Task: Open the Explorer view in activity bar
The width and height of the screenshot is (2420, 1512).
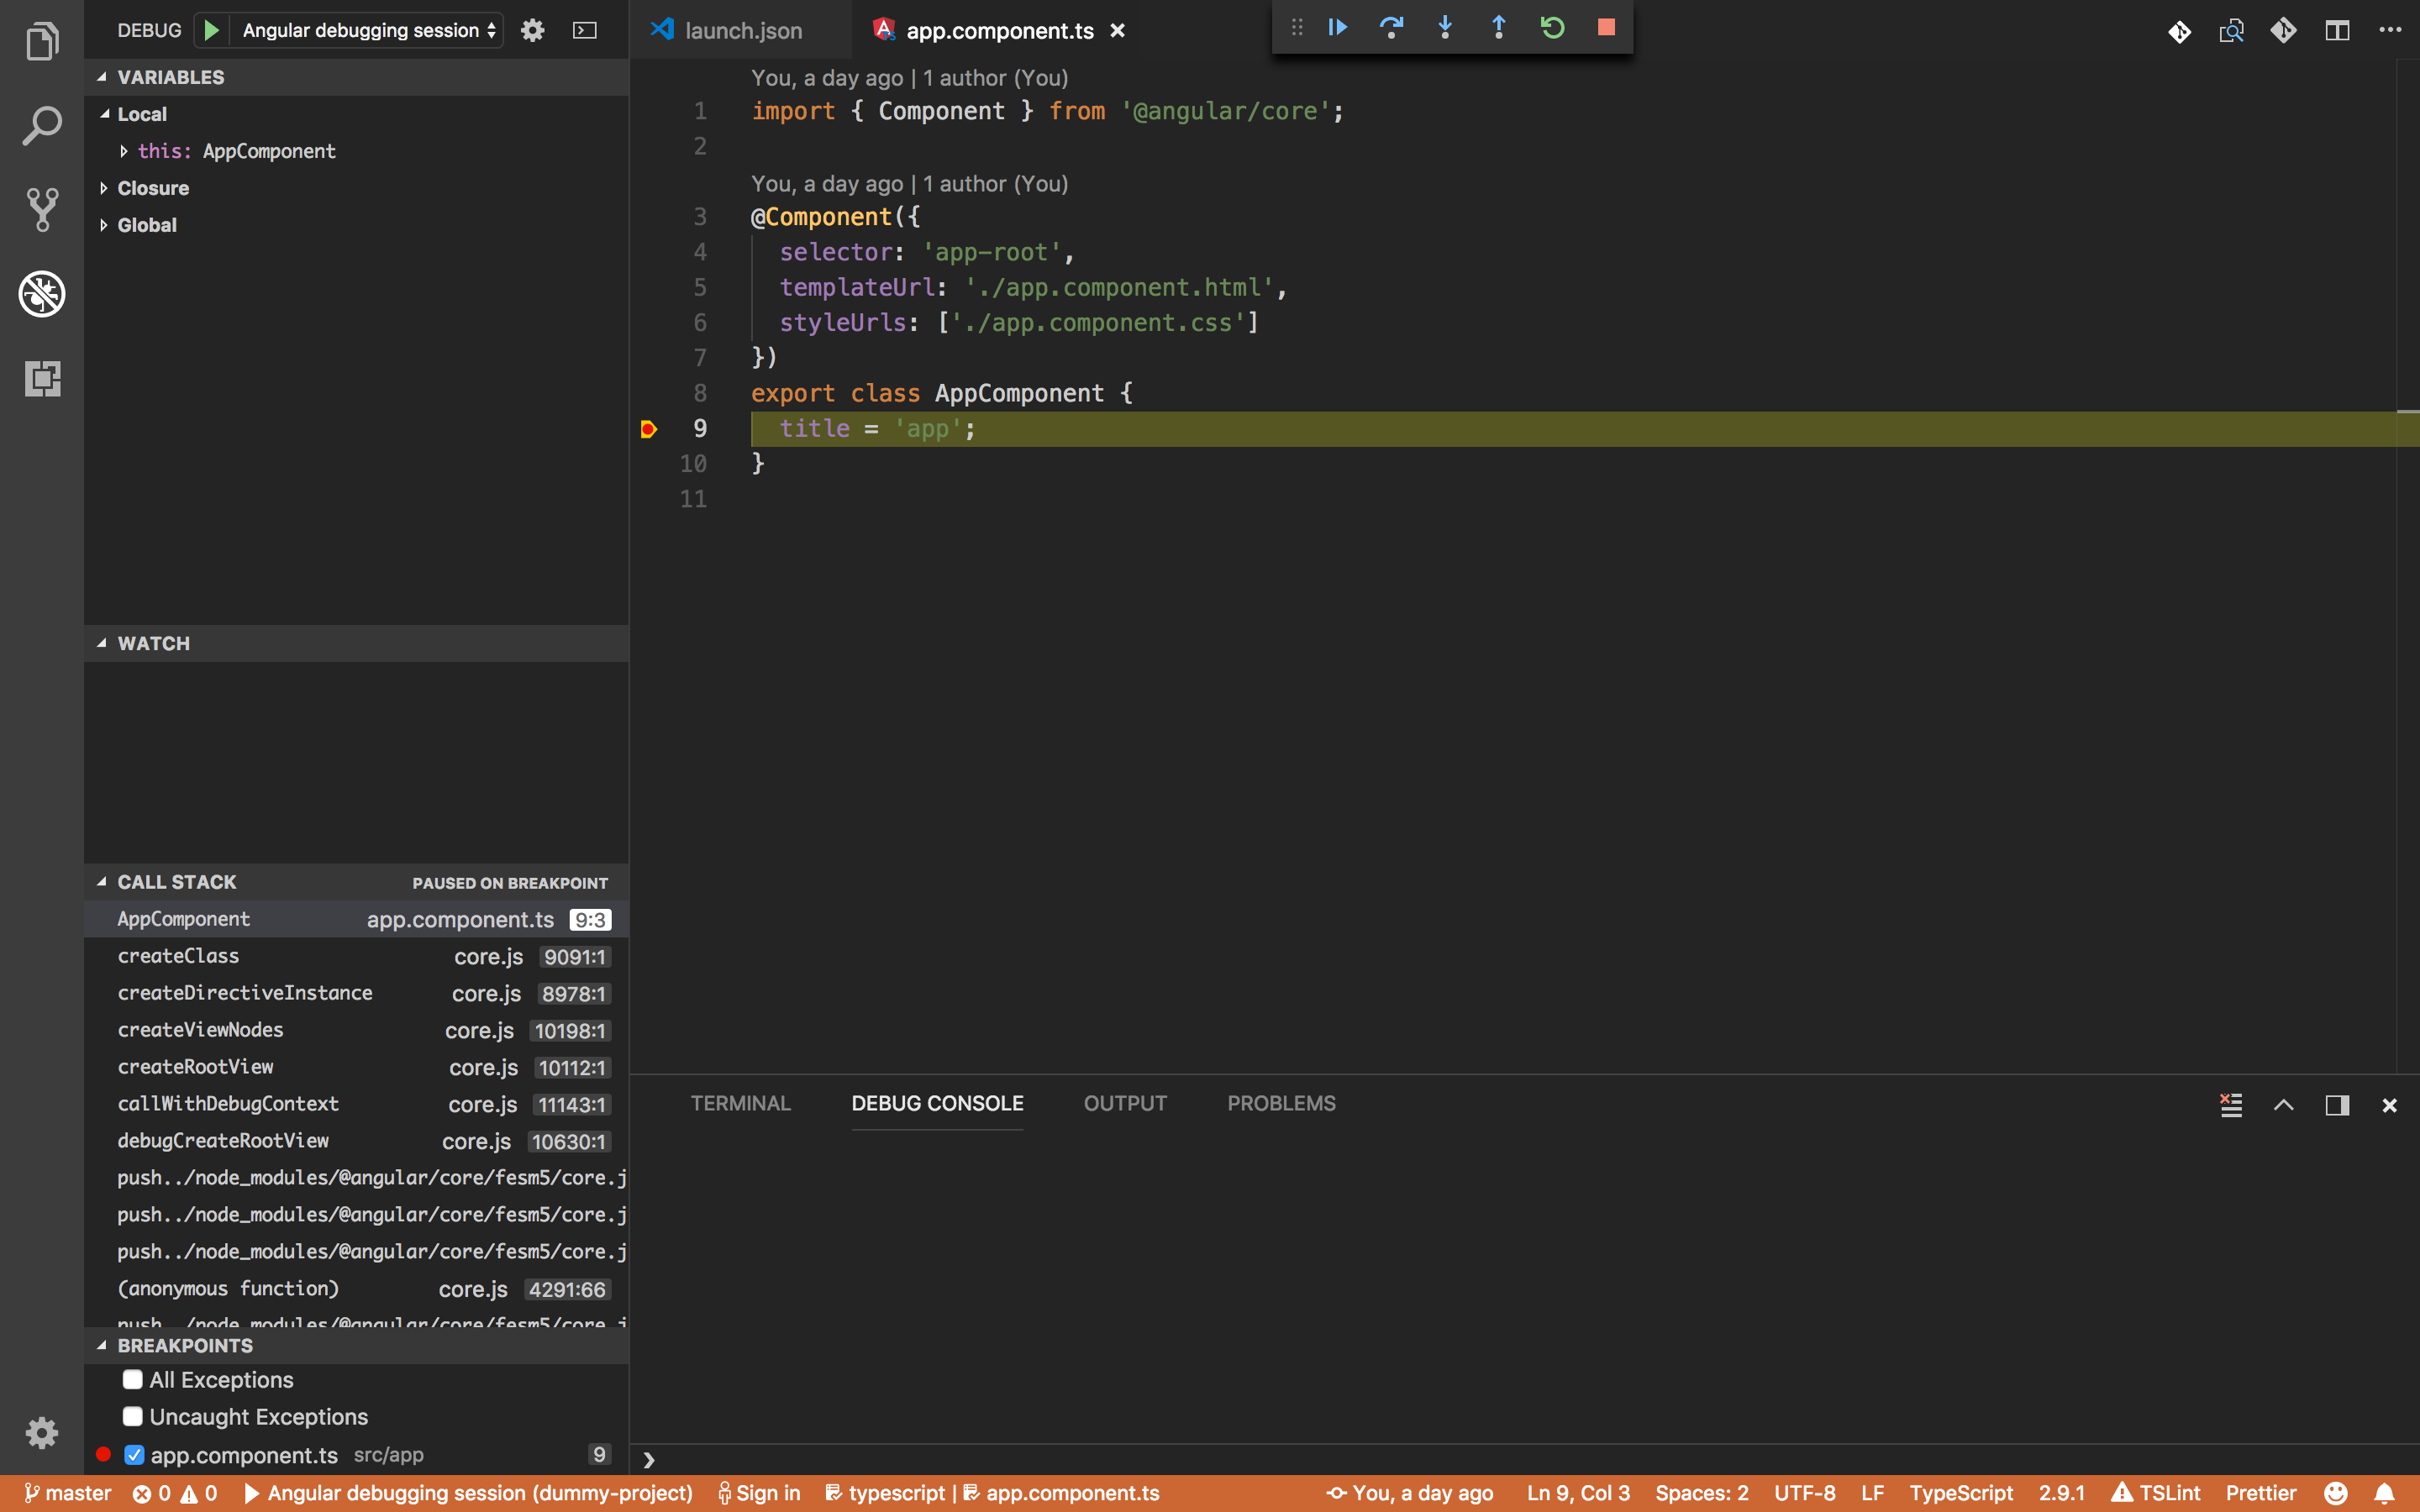Action: tap(42, 42)
